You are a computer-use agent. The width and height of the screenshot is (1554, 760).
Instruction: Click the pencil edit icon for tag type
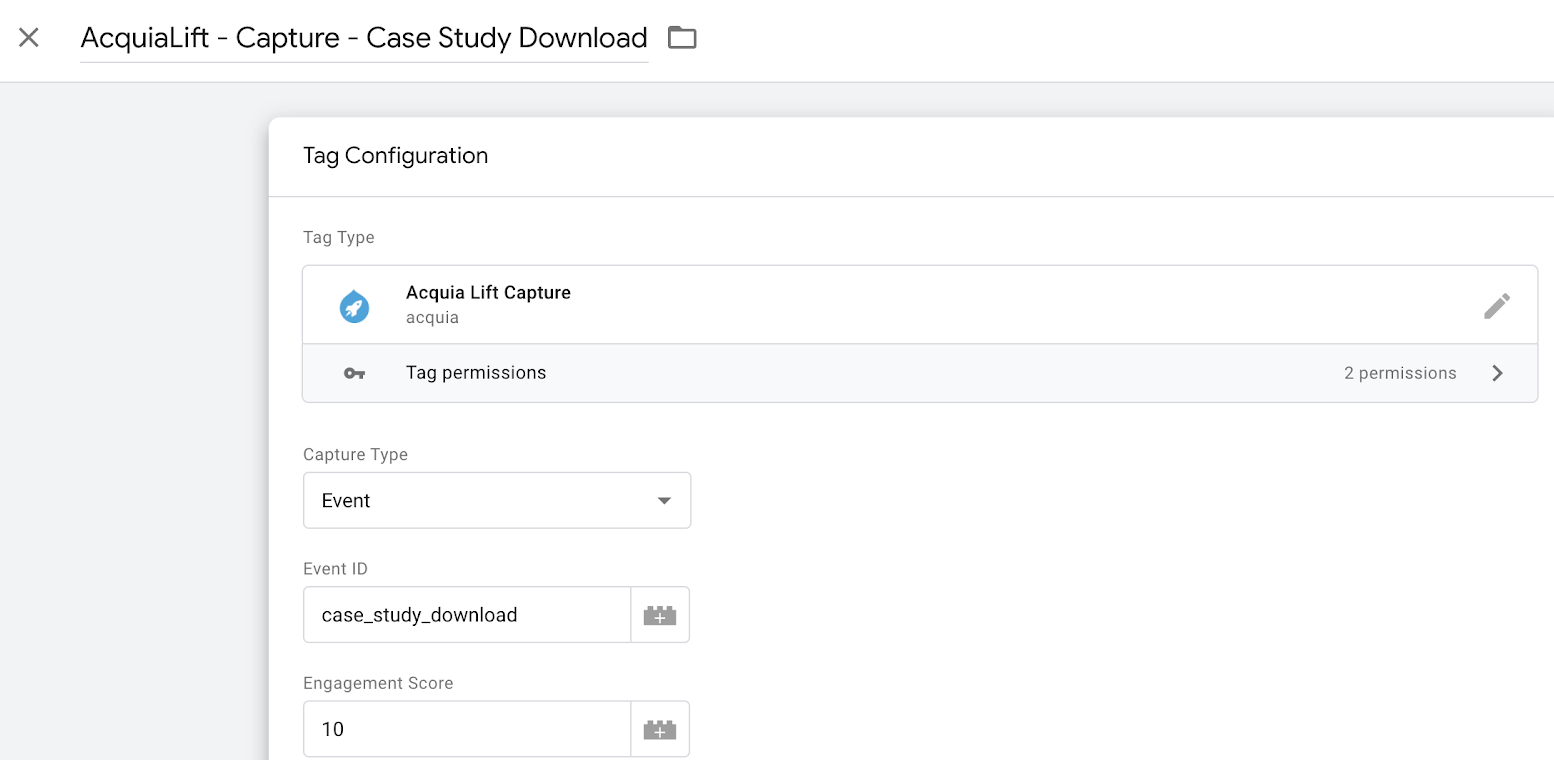[x=1496, y=305]
